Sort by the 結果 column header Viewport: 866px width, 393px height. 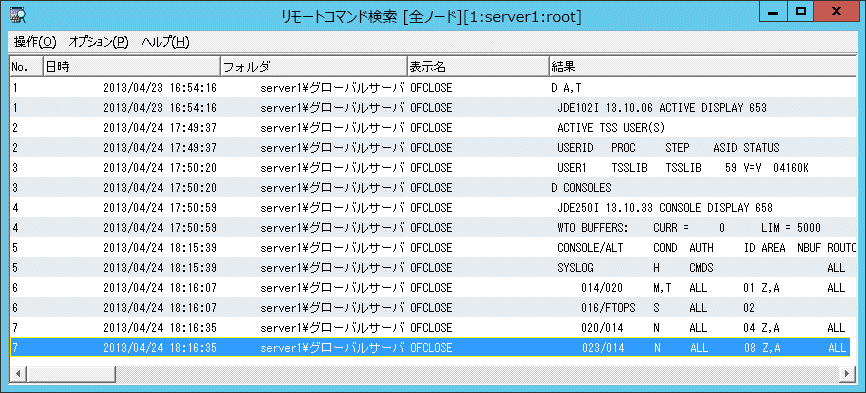click(x=702, y=67)
